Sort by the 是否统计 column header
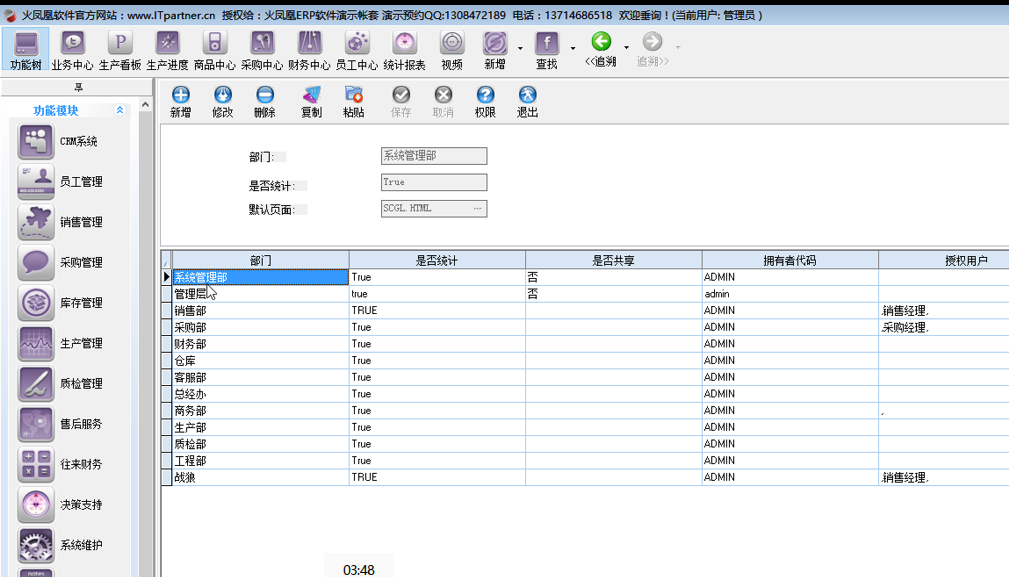Screen dimensions: 1009x577 tap(437, 261)
